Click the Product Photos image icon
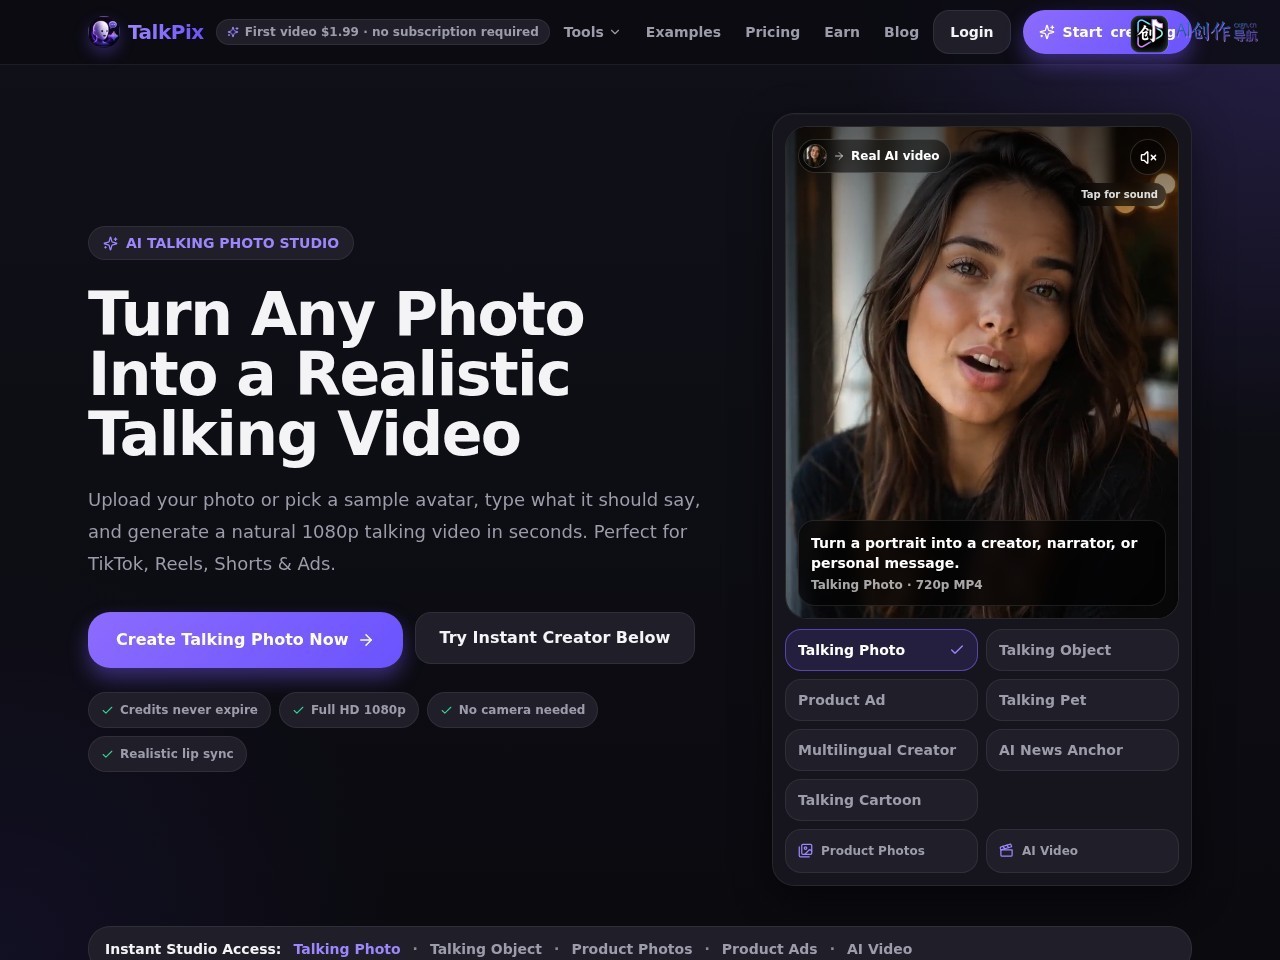Viewport: 1280px width, 960px height. [805, 851]
